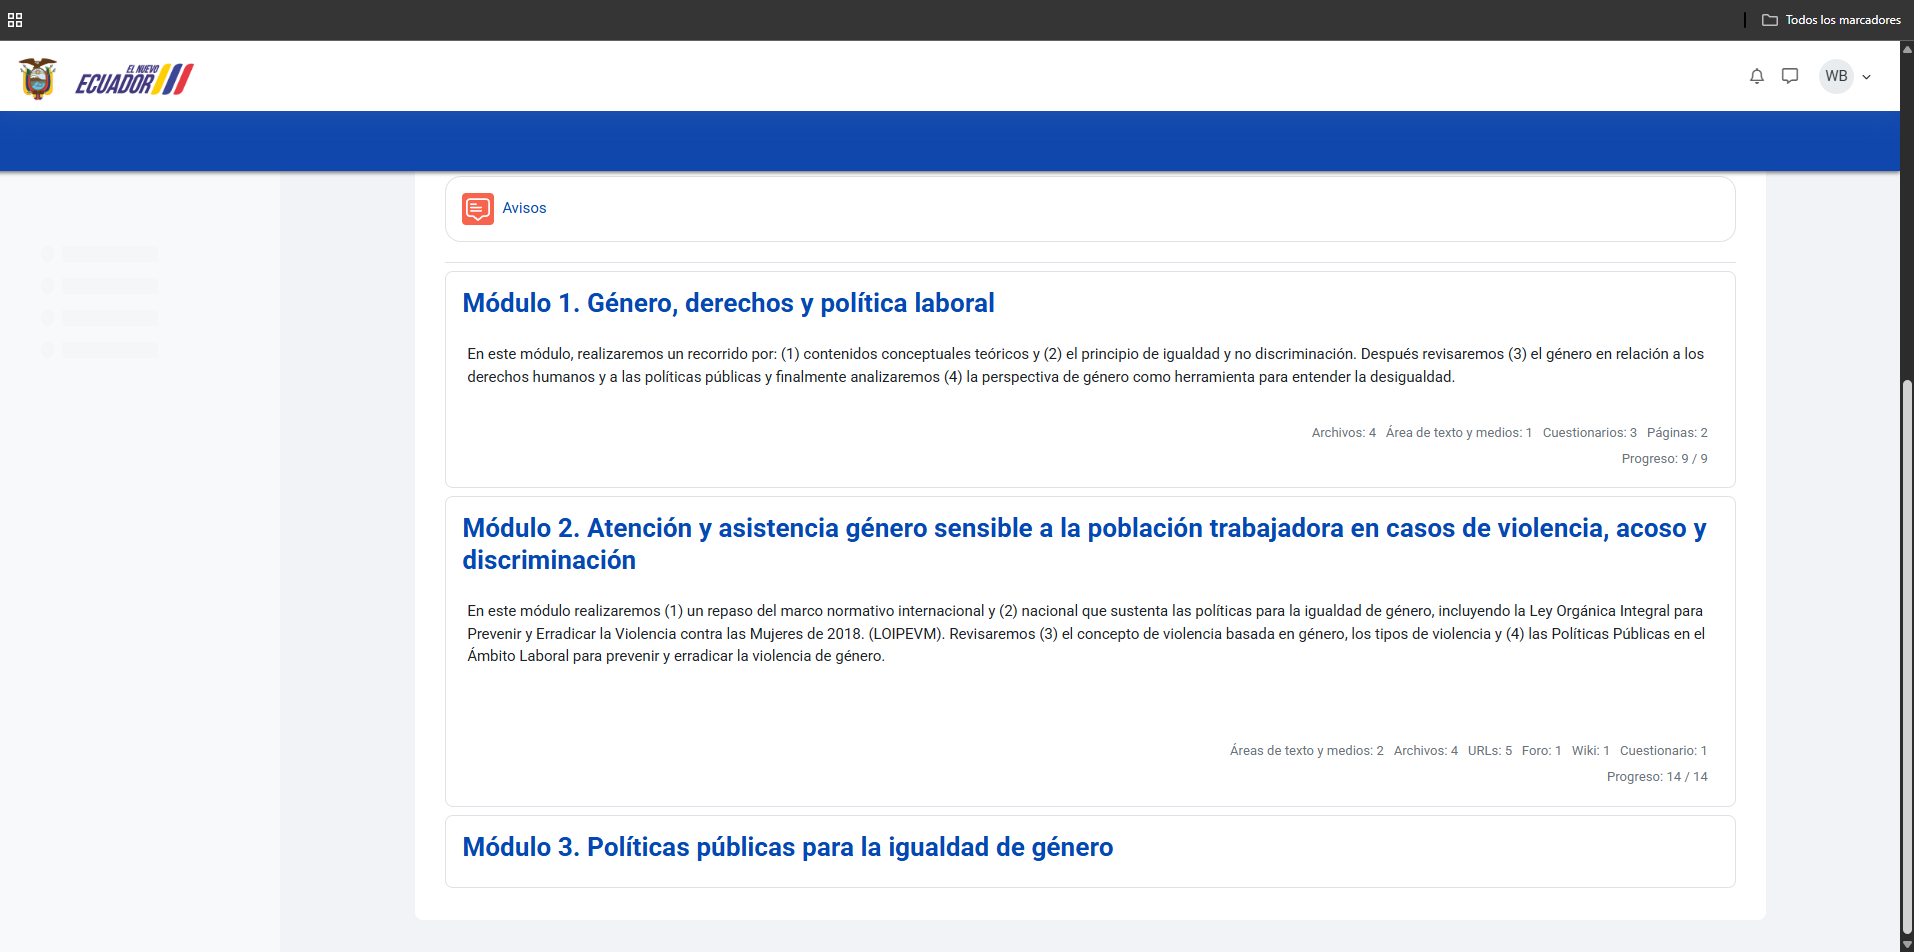Click the Cuestionarios: 3 count in Módulo 1

pyautogui.click(x=1589, y=433)
